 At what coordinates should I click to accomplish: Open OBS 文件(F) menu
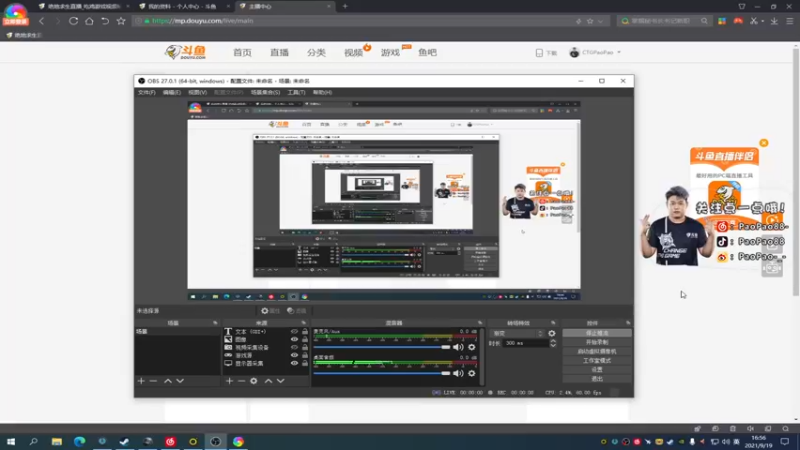tap(146, 92)
